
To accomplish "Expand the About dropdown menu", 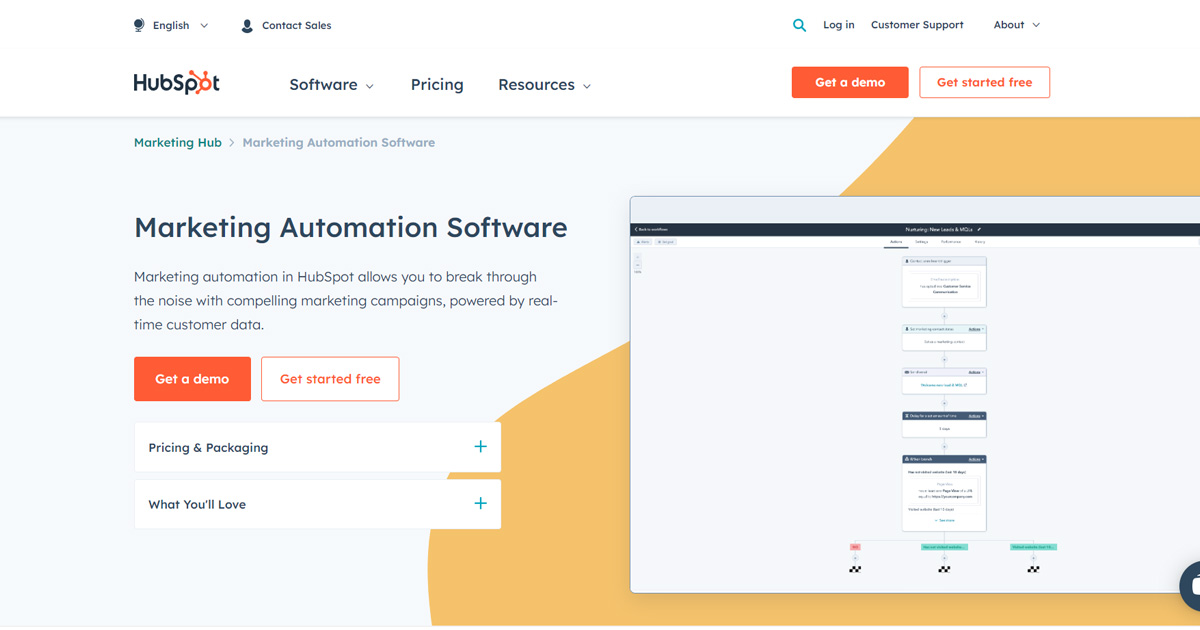I will (1016, 25).
